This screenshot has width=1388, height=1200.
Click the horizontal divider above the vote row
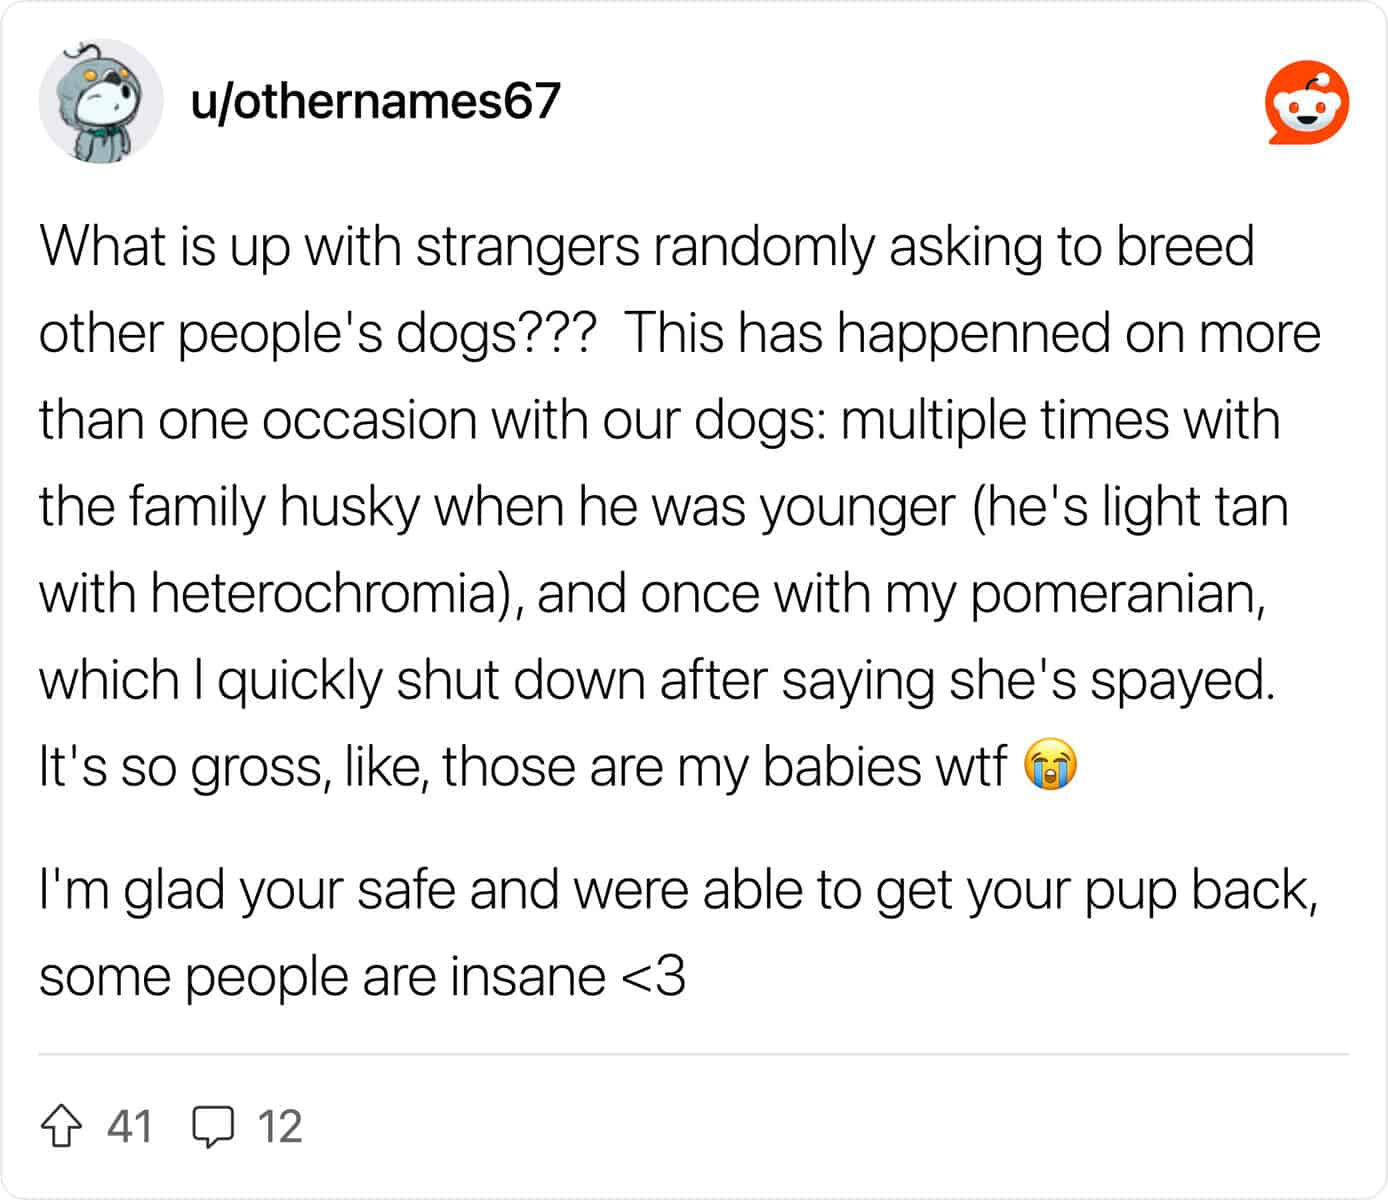pyautogui.click(x=694, y=1054)
